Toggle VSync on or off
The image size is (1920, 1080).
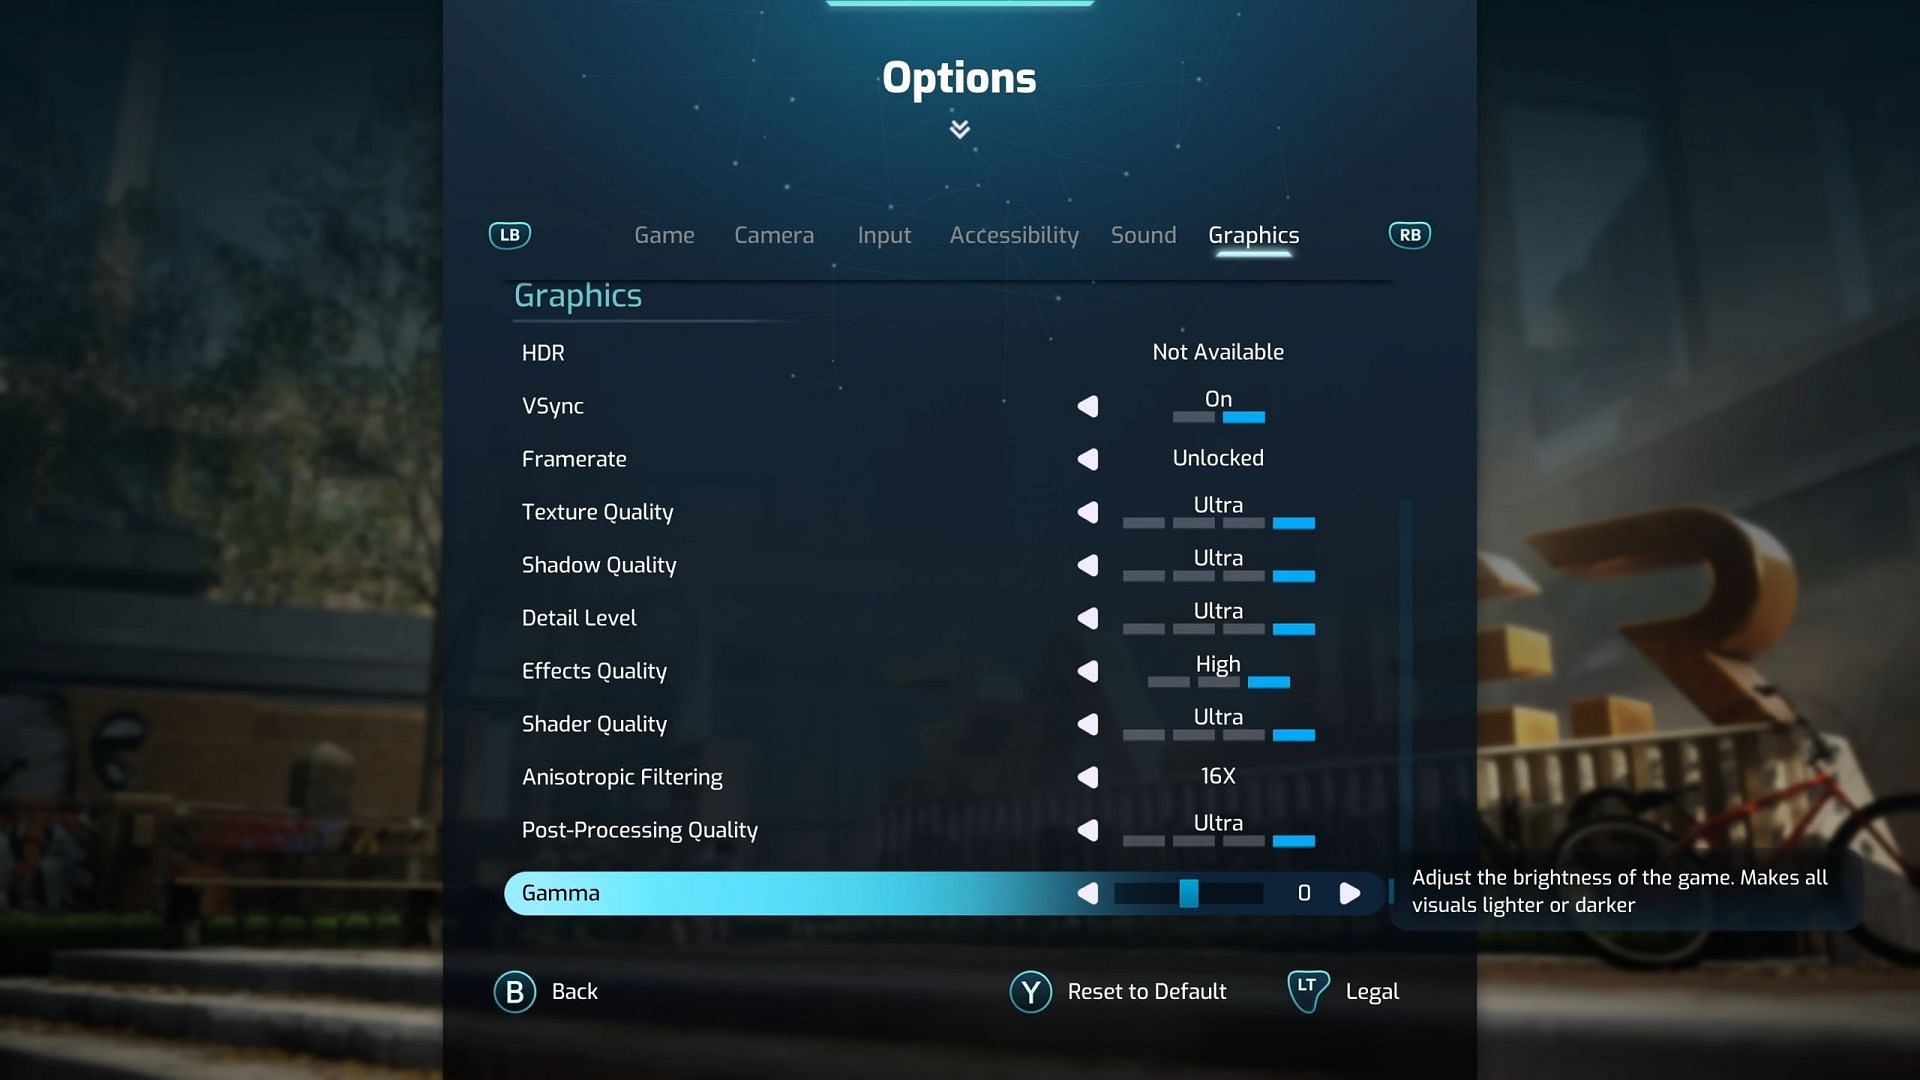click(x=1087, y=405)
